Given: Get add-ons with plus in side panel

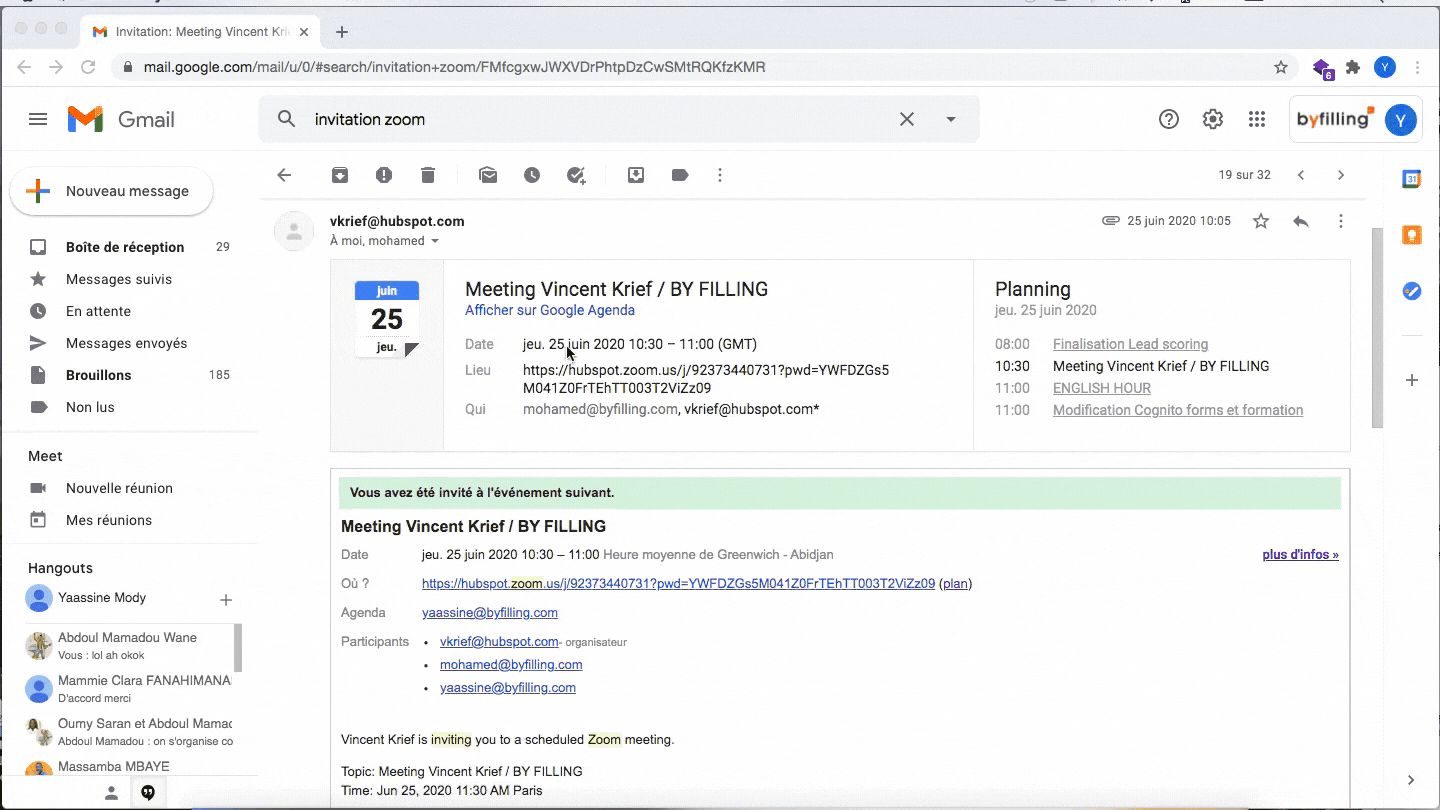Looking at the screenshot, I should coord(1412,380).
